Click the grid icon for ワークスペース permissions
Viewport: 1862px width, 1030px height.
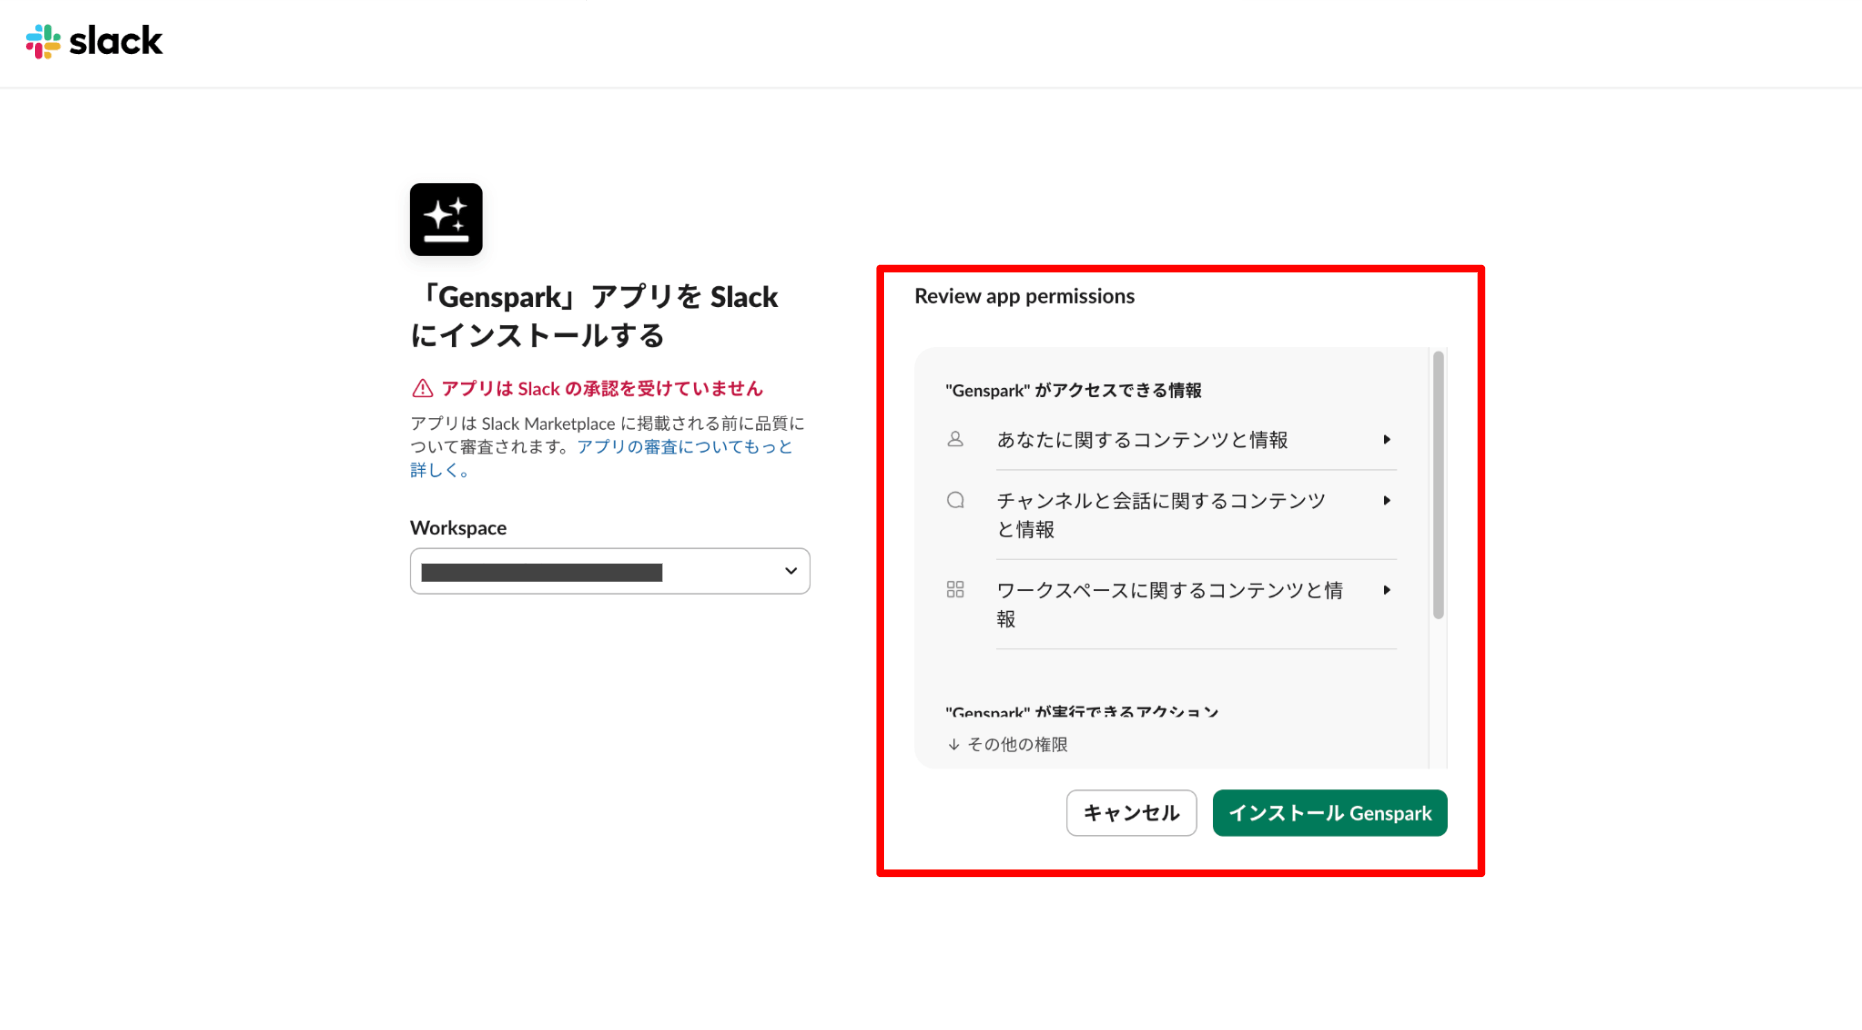pos(955,590)
